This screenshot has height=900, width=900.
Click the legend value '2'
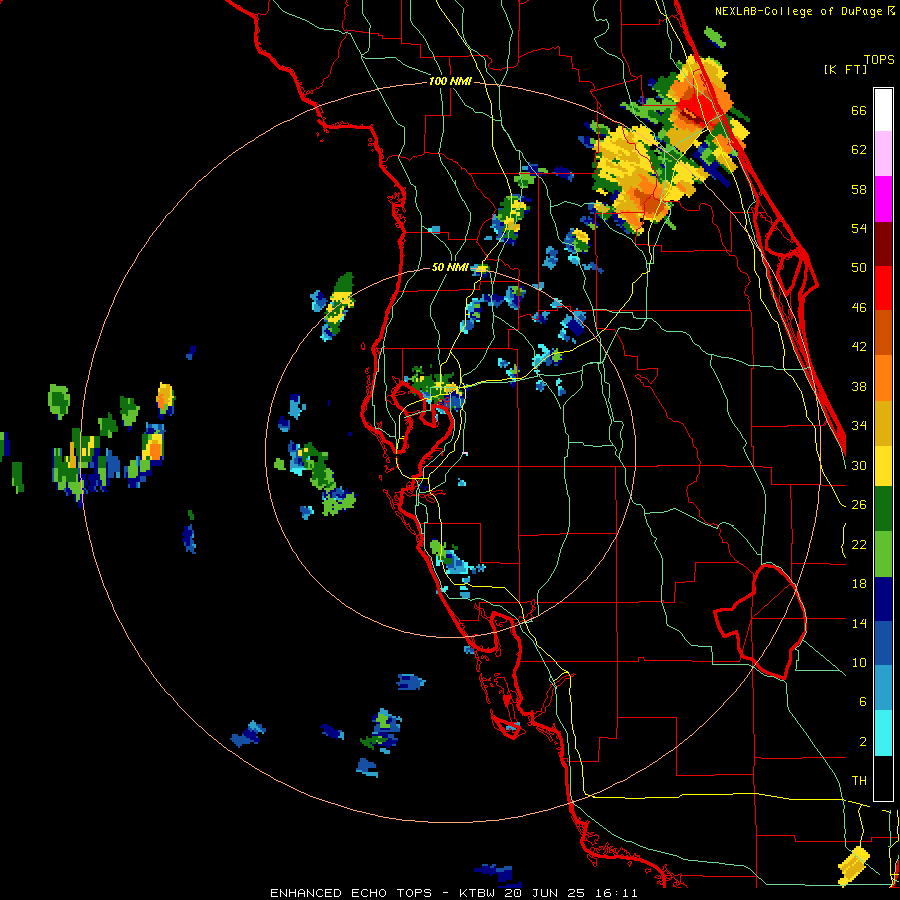point(863,741)
